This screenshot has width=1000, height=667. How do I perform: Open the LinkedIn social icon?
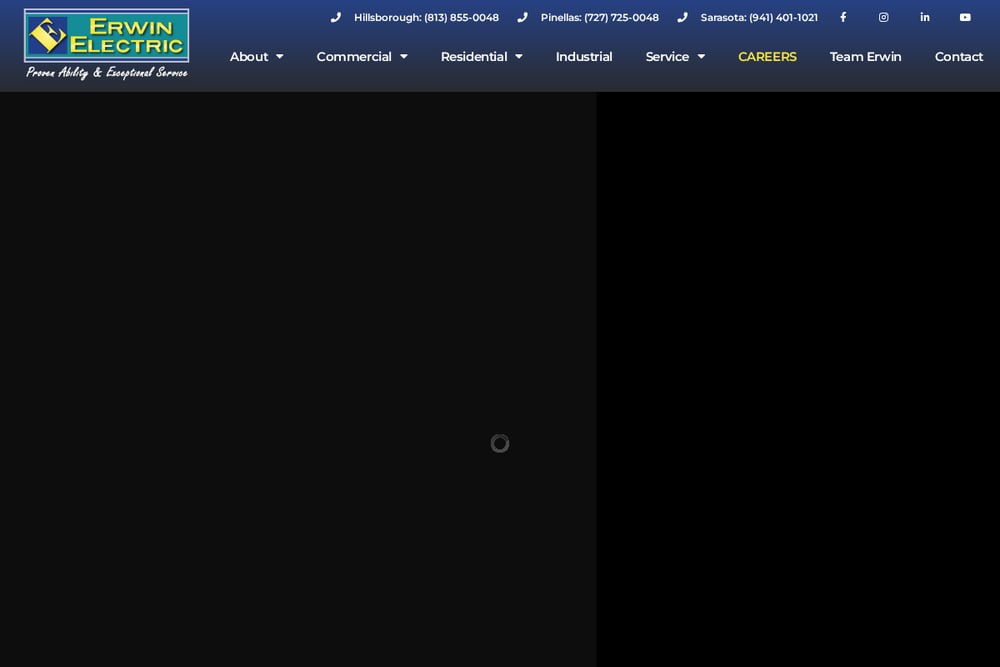[925, 17]
